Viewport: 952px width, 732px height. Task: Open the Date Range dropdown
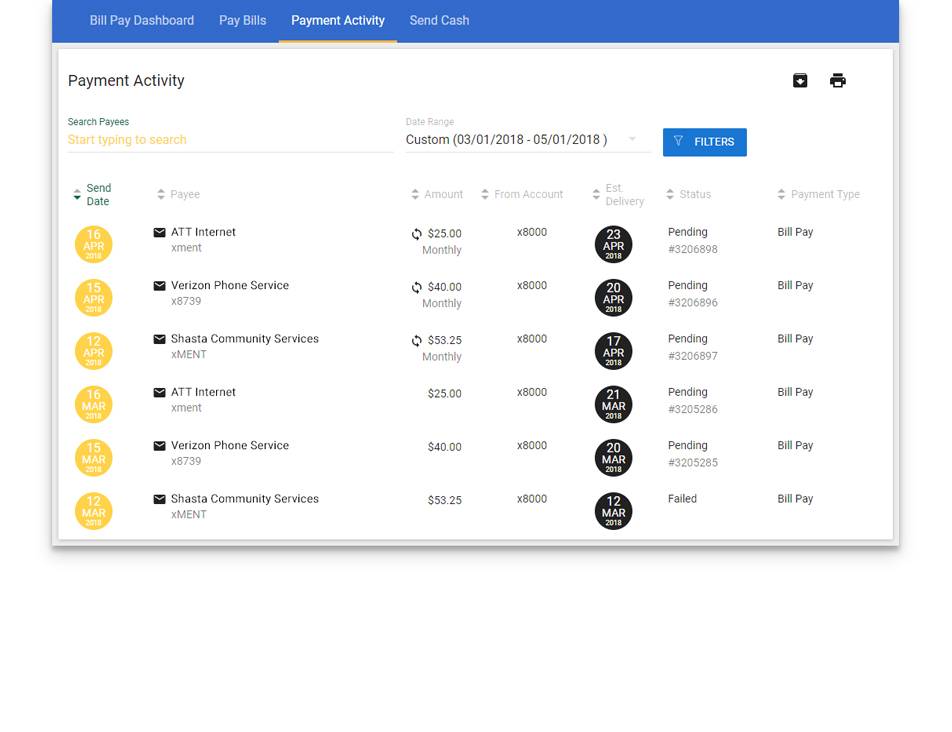[528, 140]
